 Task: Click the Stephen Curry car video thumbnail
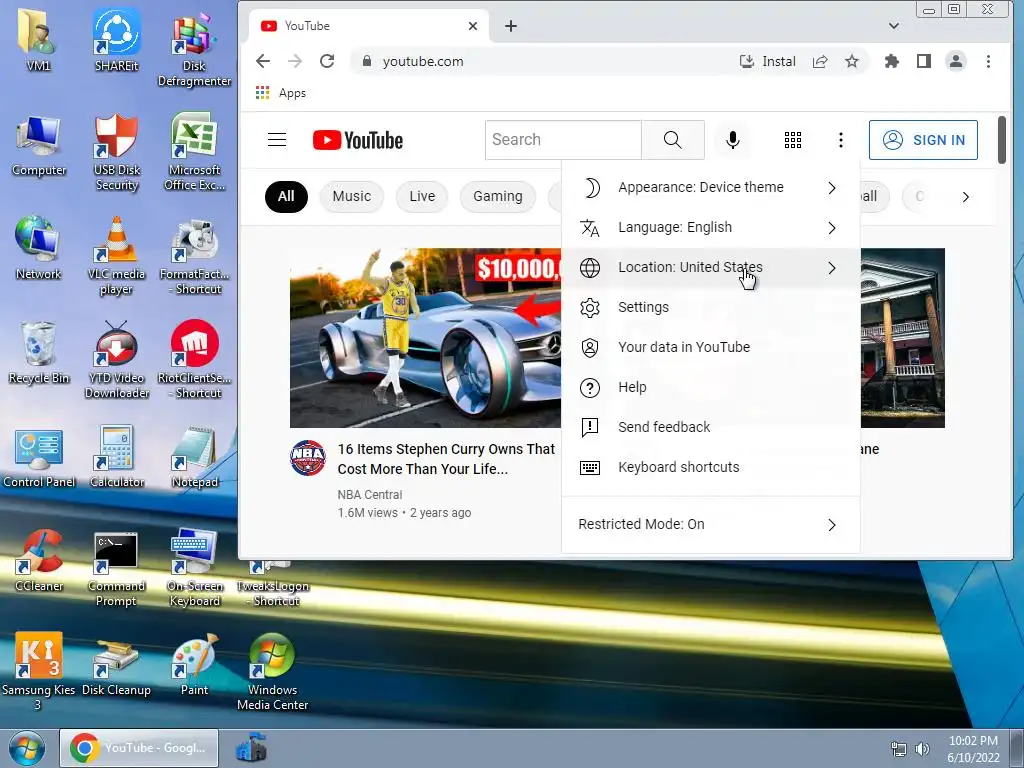pos(425,338)
